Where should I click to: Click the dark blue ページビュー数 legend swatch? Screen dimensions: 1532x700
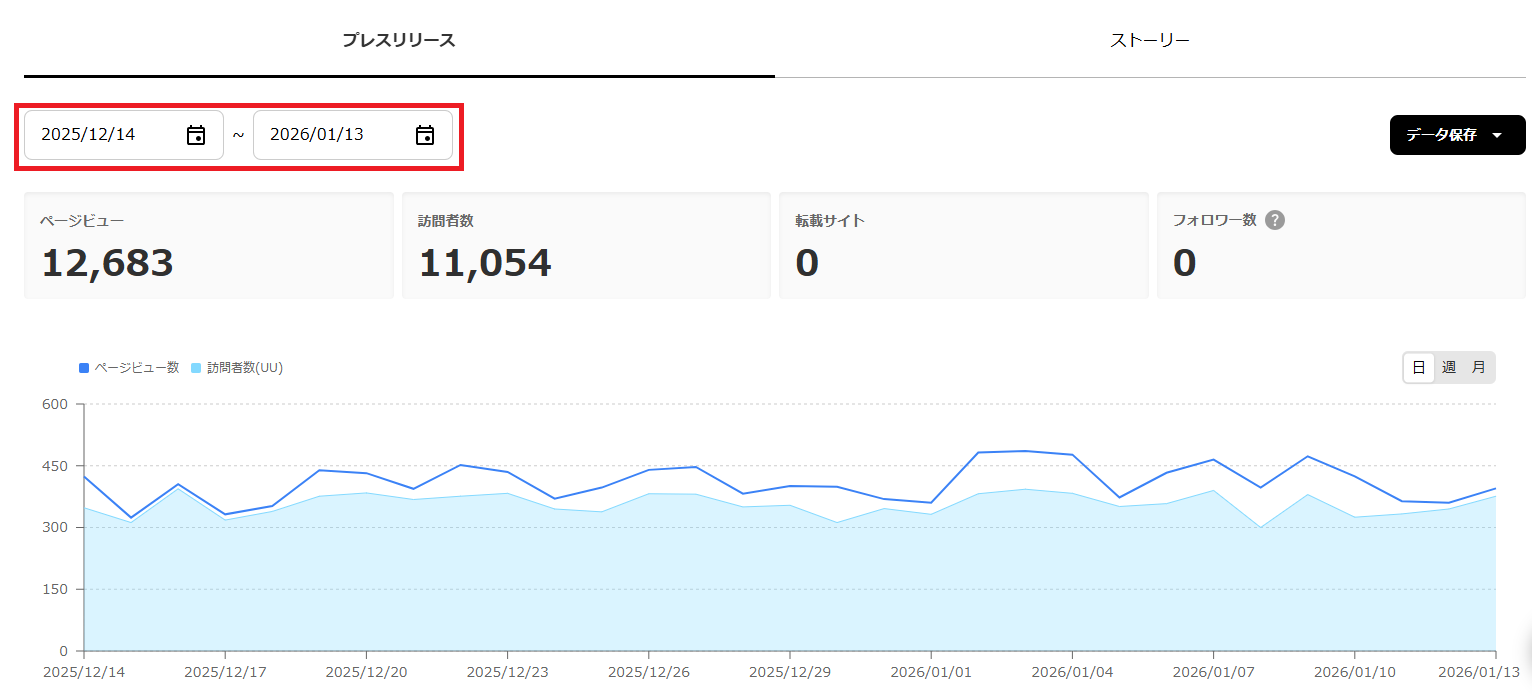point(84,368)
